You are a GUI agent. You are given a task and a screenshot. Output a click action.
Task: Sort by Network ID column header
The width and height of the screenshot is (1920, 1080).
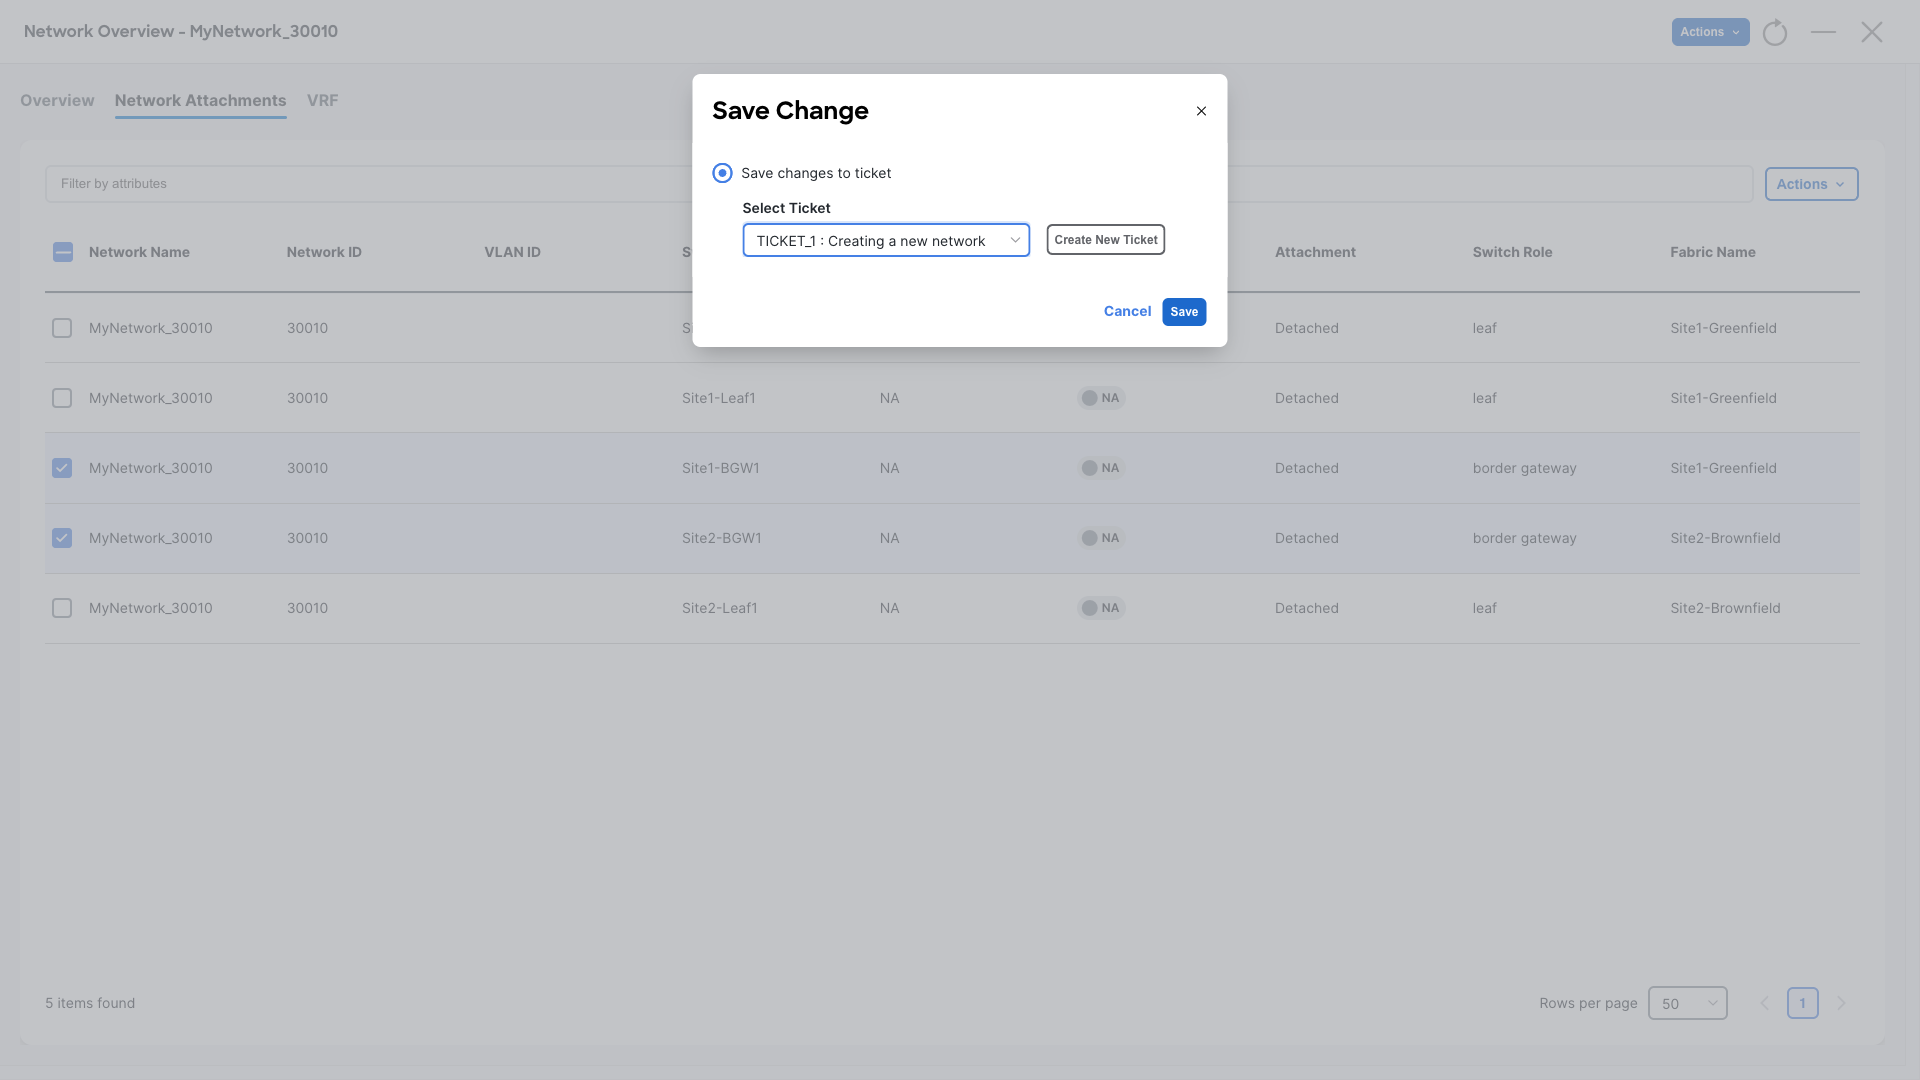click(x=324, y=252)
